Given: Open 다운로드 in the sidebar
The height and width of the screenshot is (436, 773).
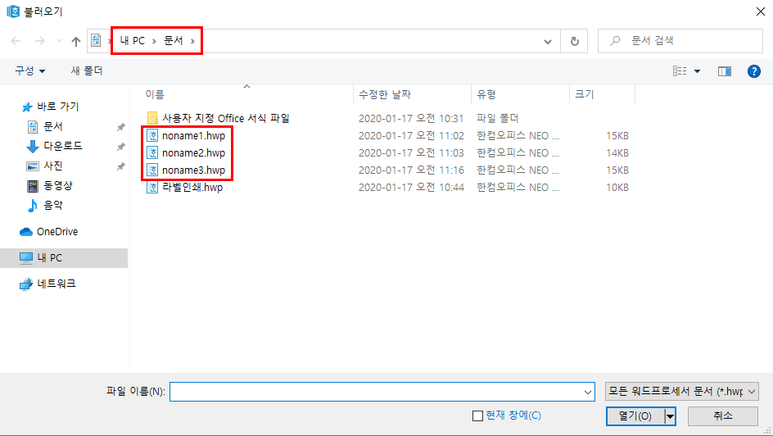Looking at the screenshot, I should click(x=63, y=146).
